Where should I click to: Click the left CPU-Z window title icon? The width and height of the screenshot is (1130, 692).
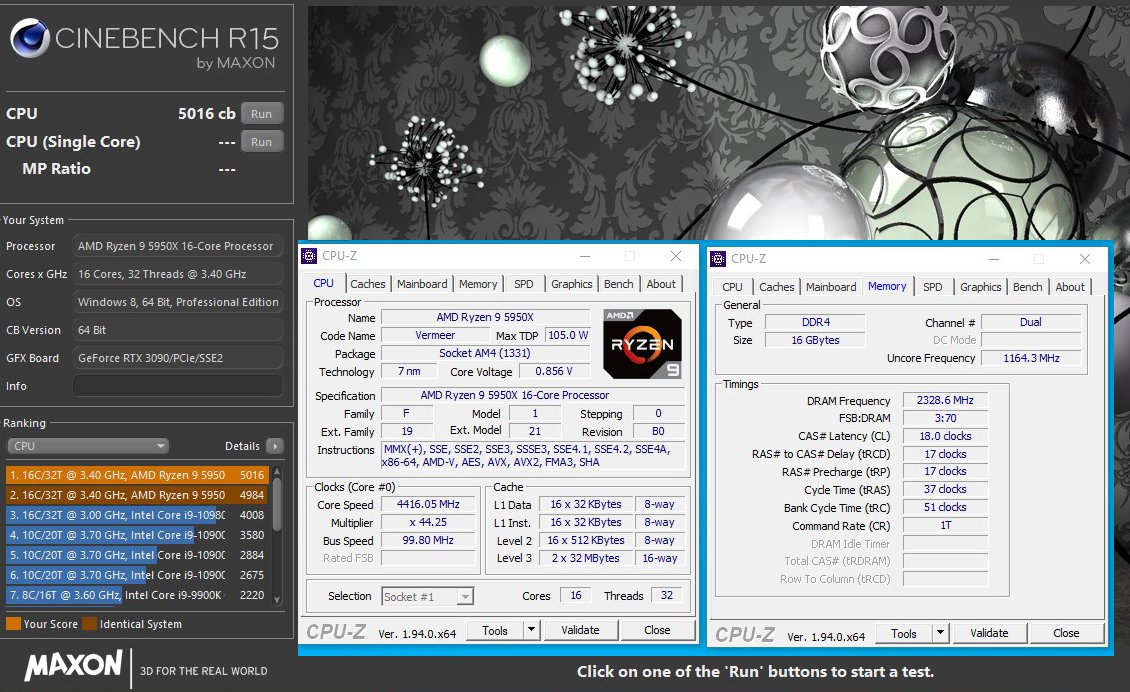[x=309, y=256]
